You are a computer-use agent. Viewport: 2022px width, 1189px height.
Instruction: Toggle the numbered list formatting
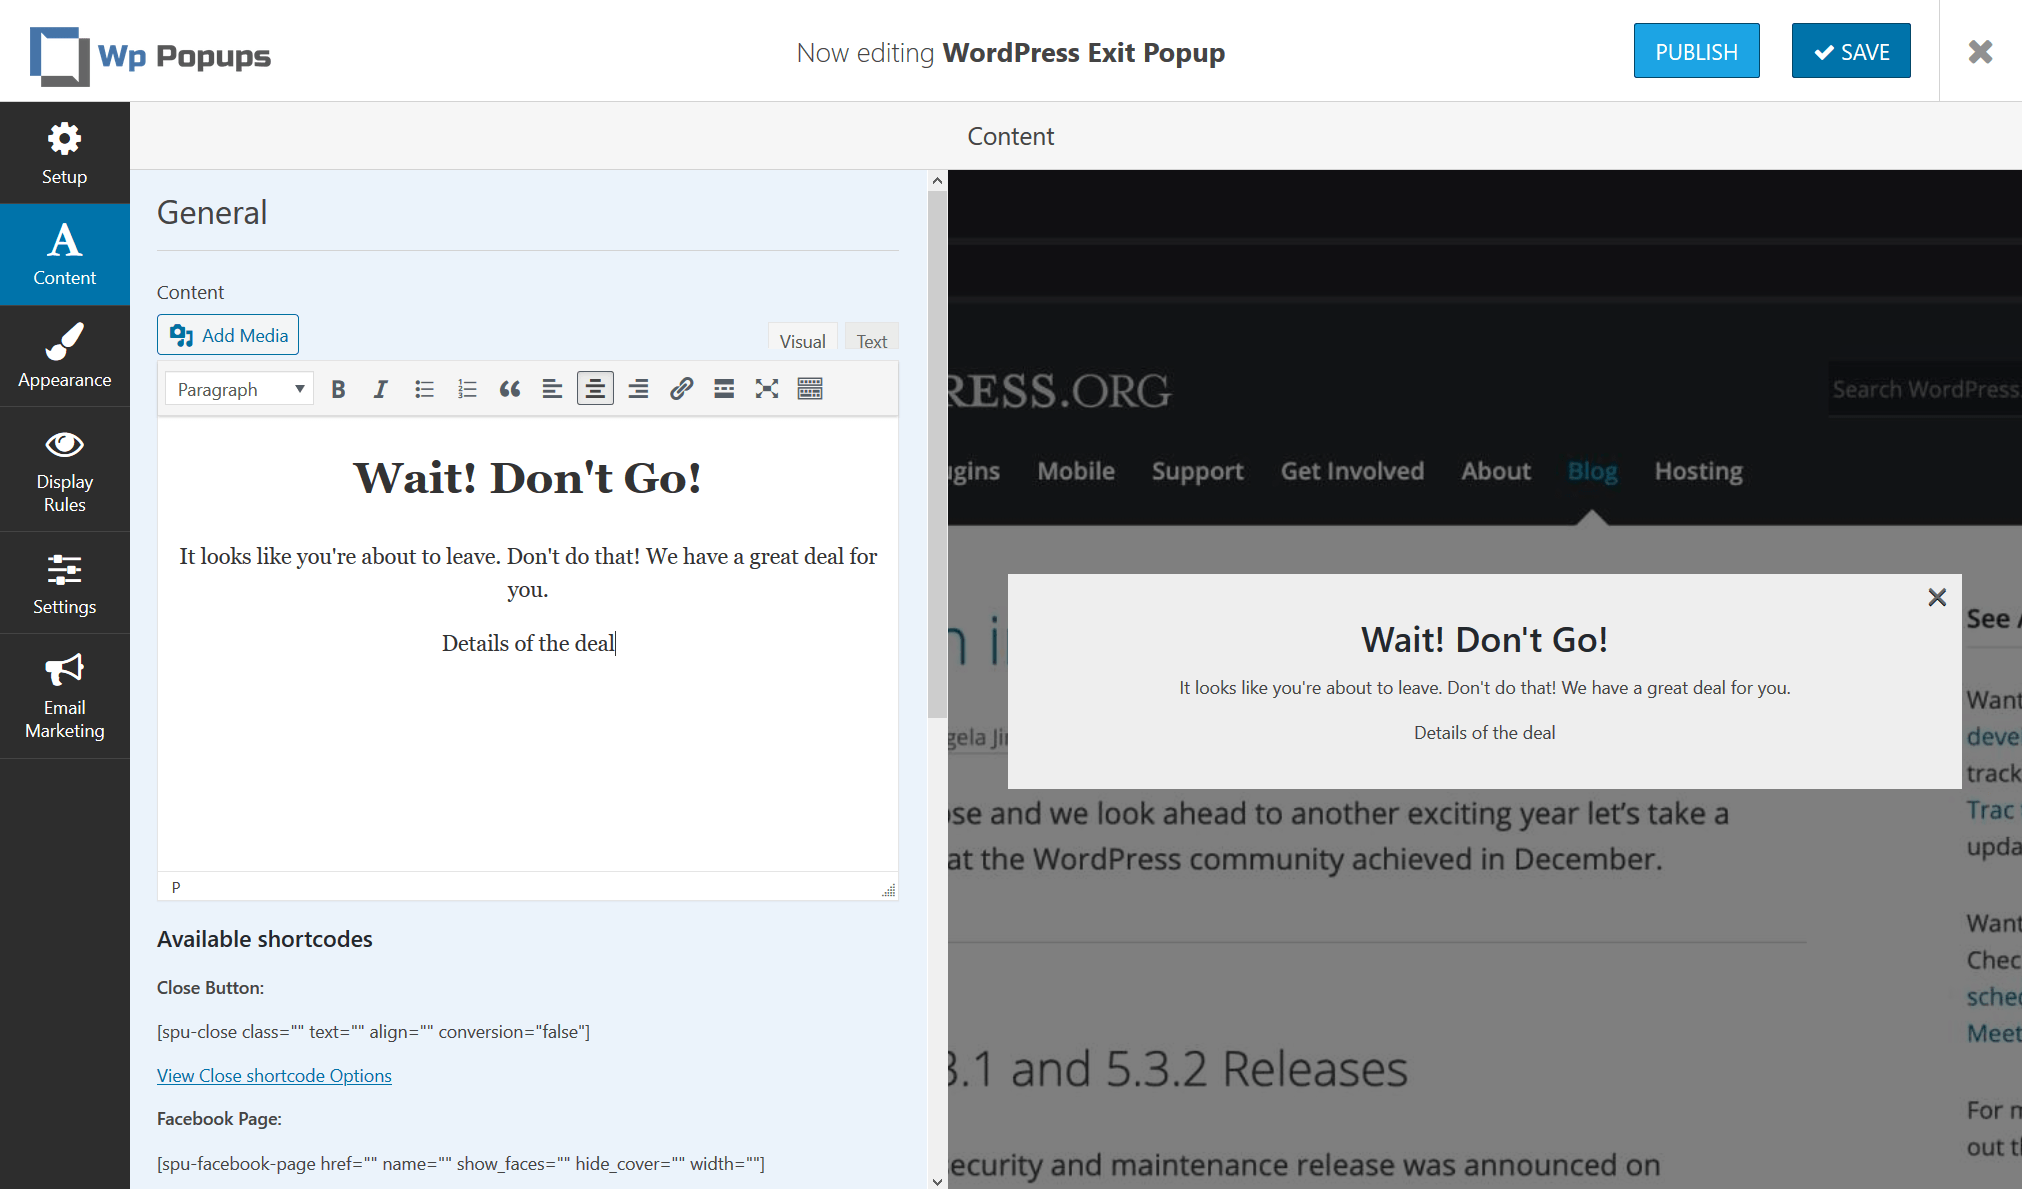click(x=466, y=388)
